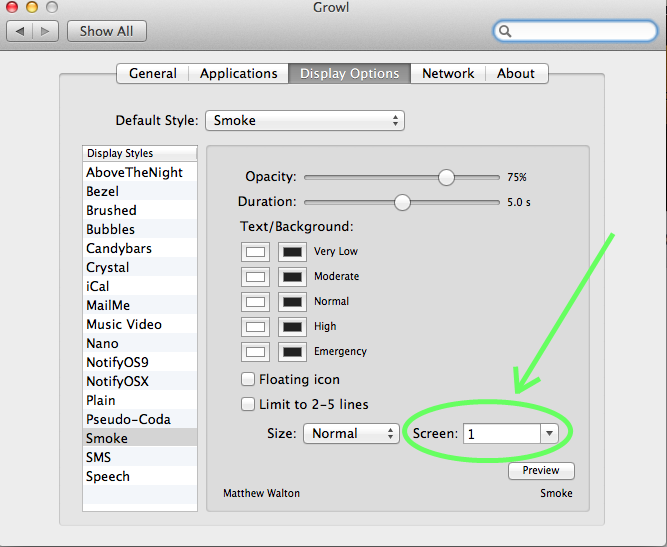Image resolution: width=667 pixels, height=547 pixels.
Task: Select NotifyOS9 display style
Action: [x=140, y=362]
